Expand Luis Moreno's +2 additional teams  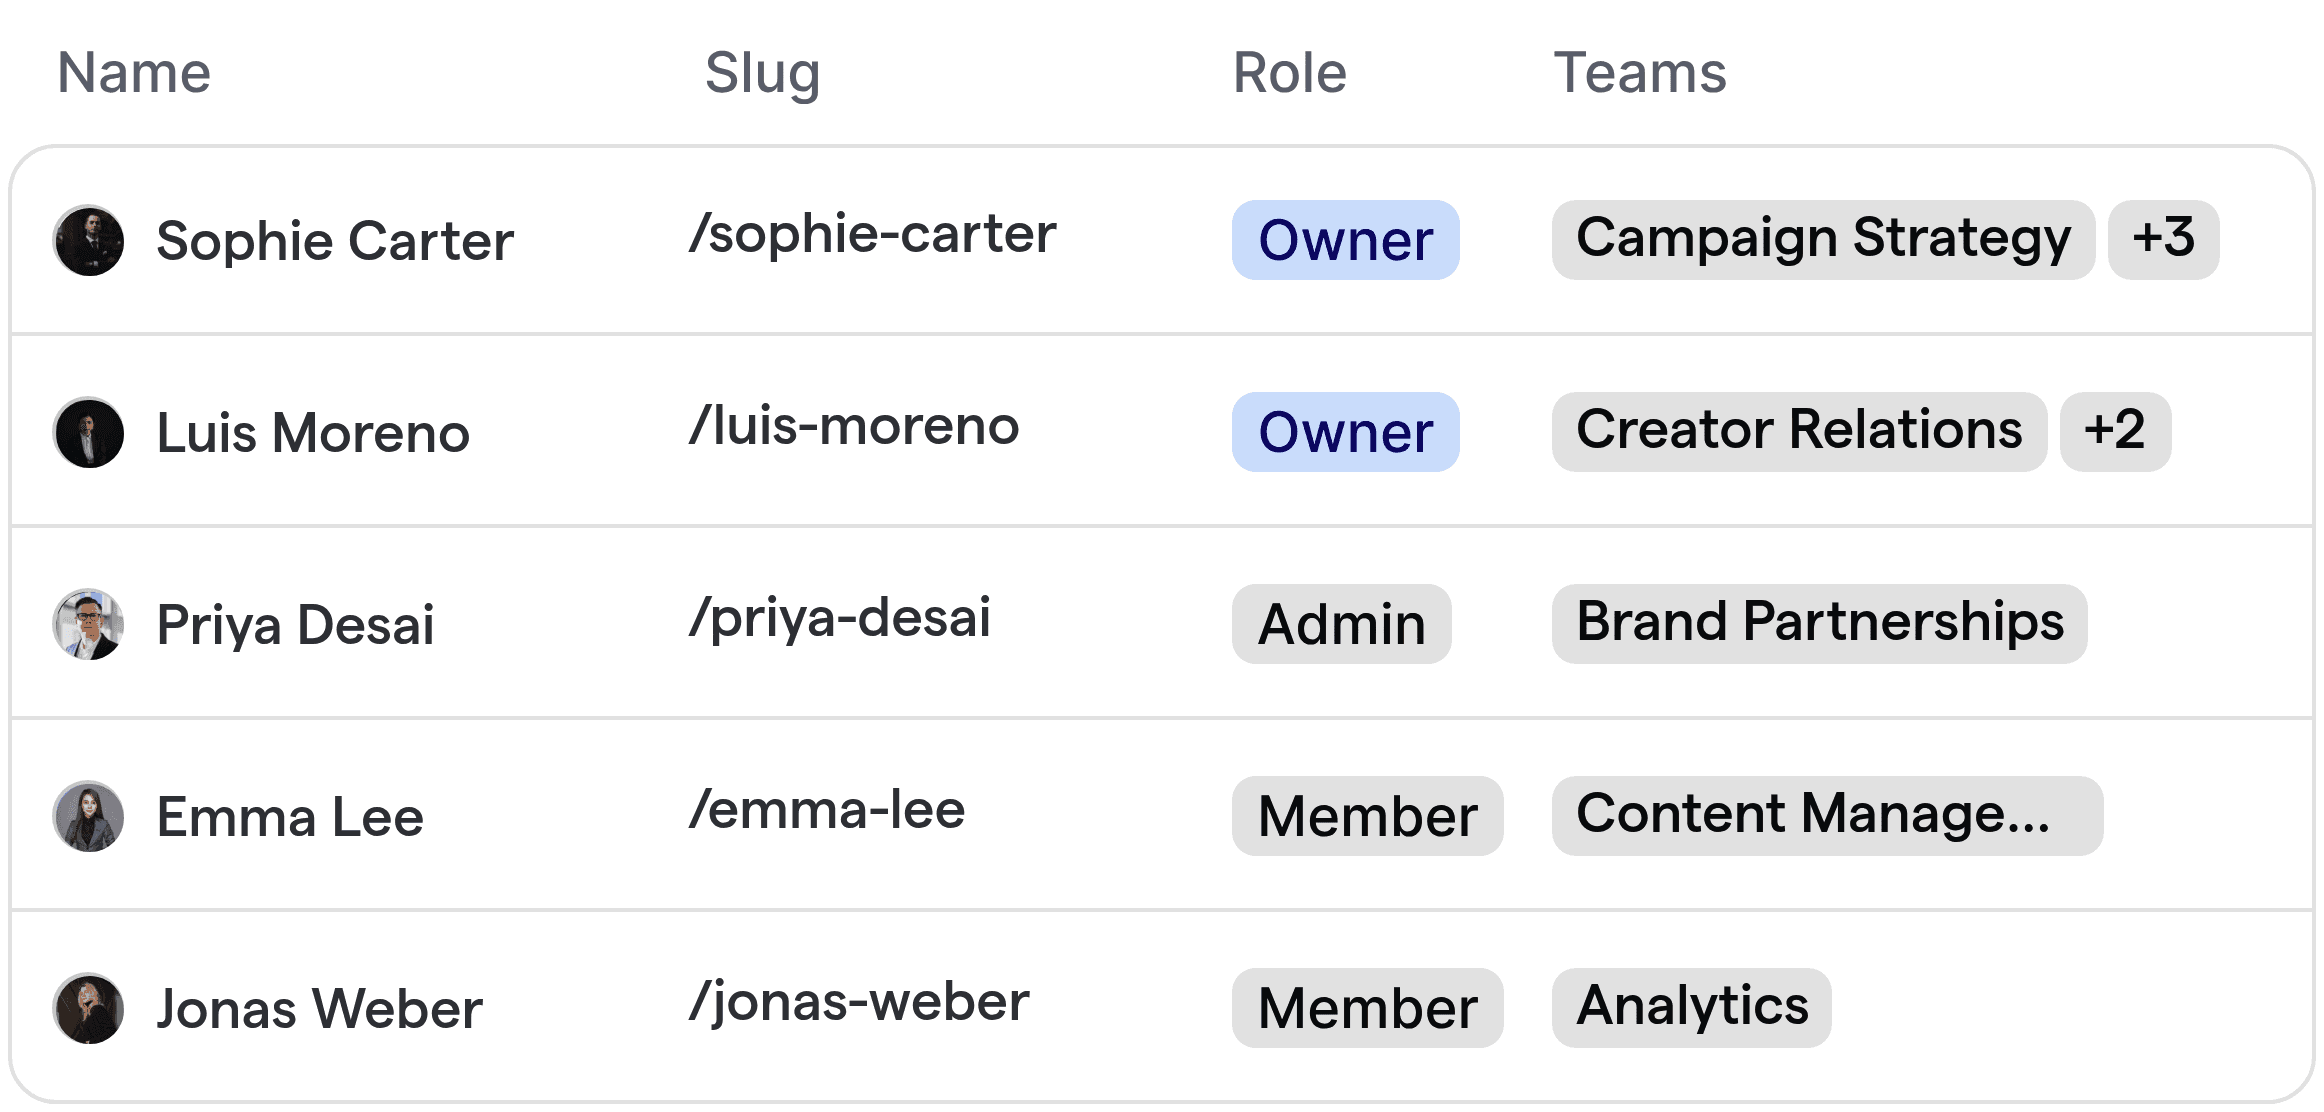pyautogui.click(x=2115, y=431)
